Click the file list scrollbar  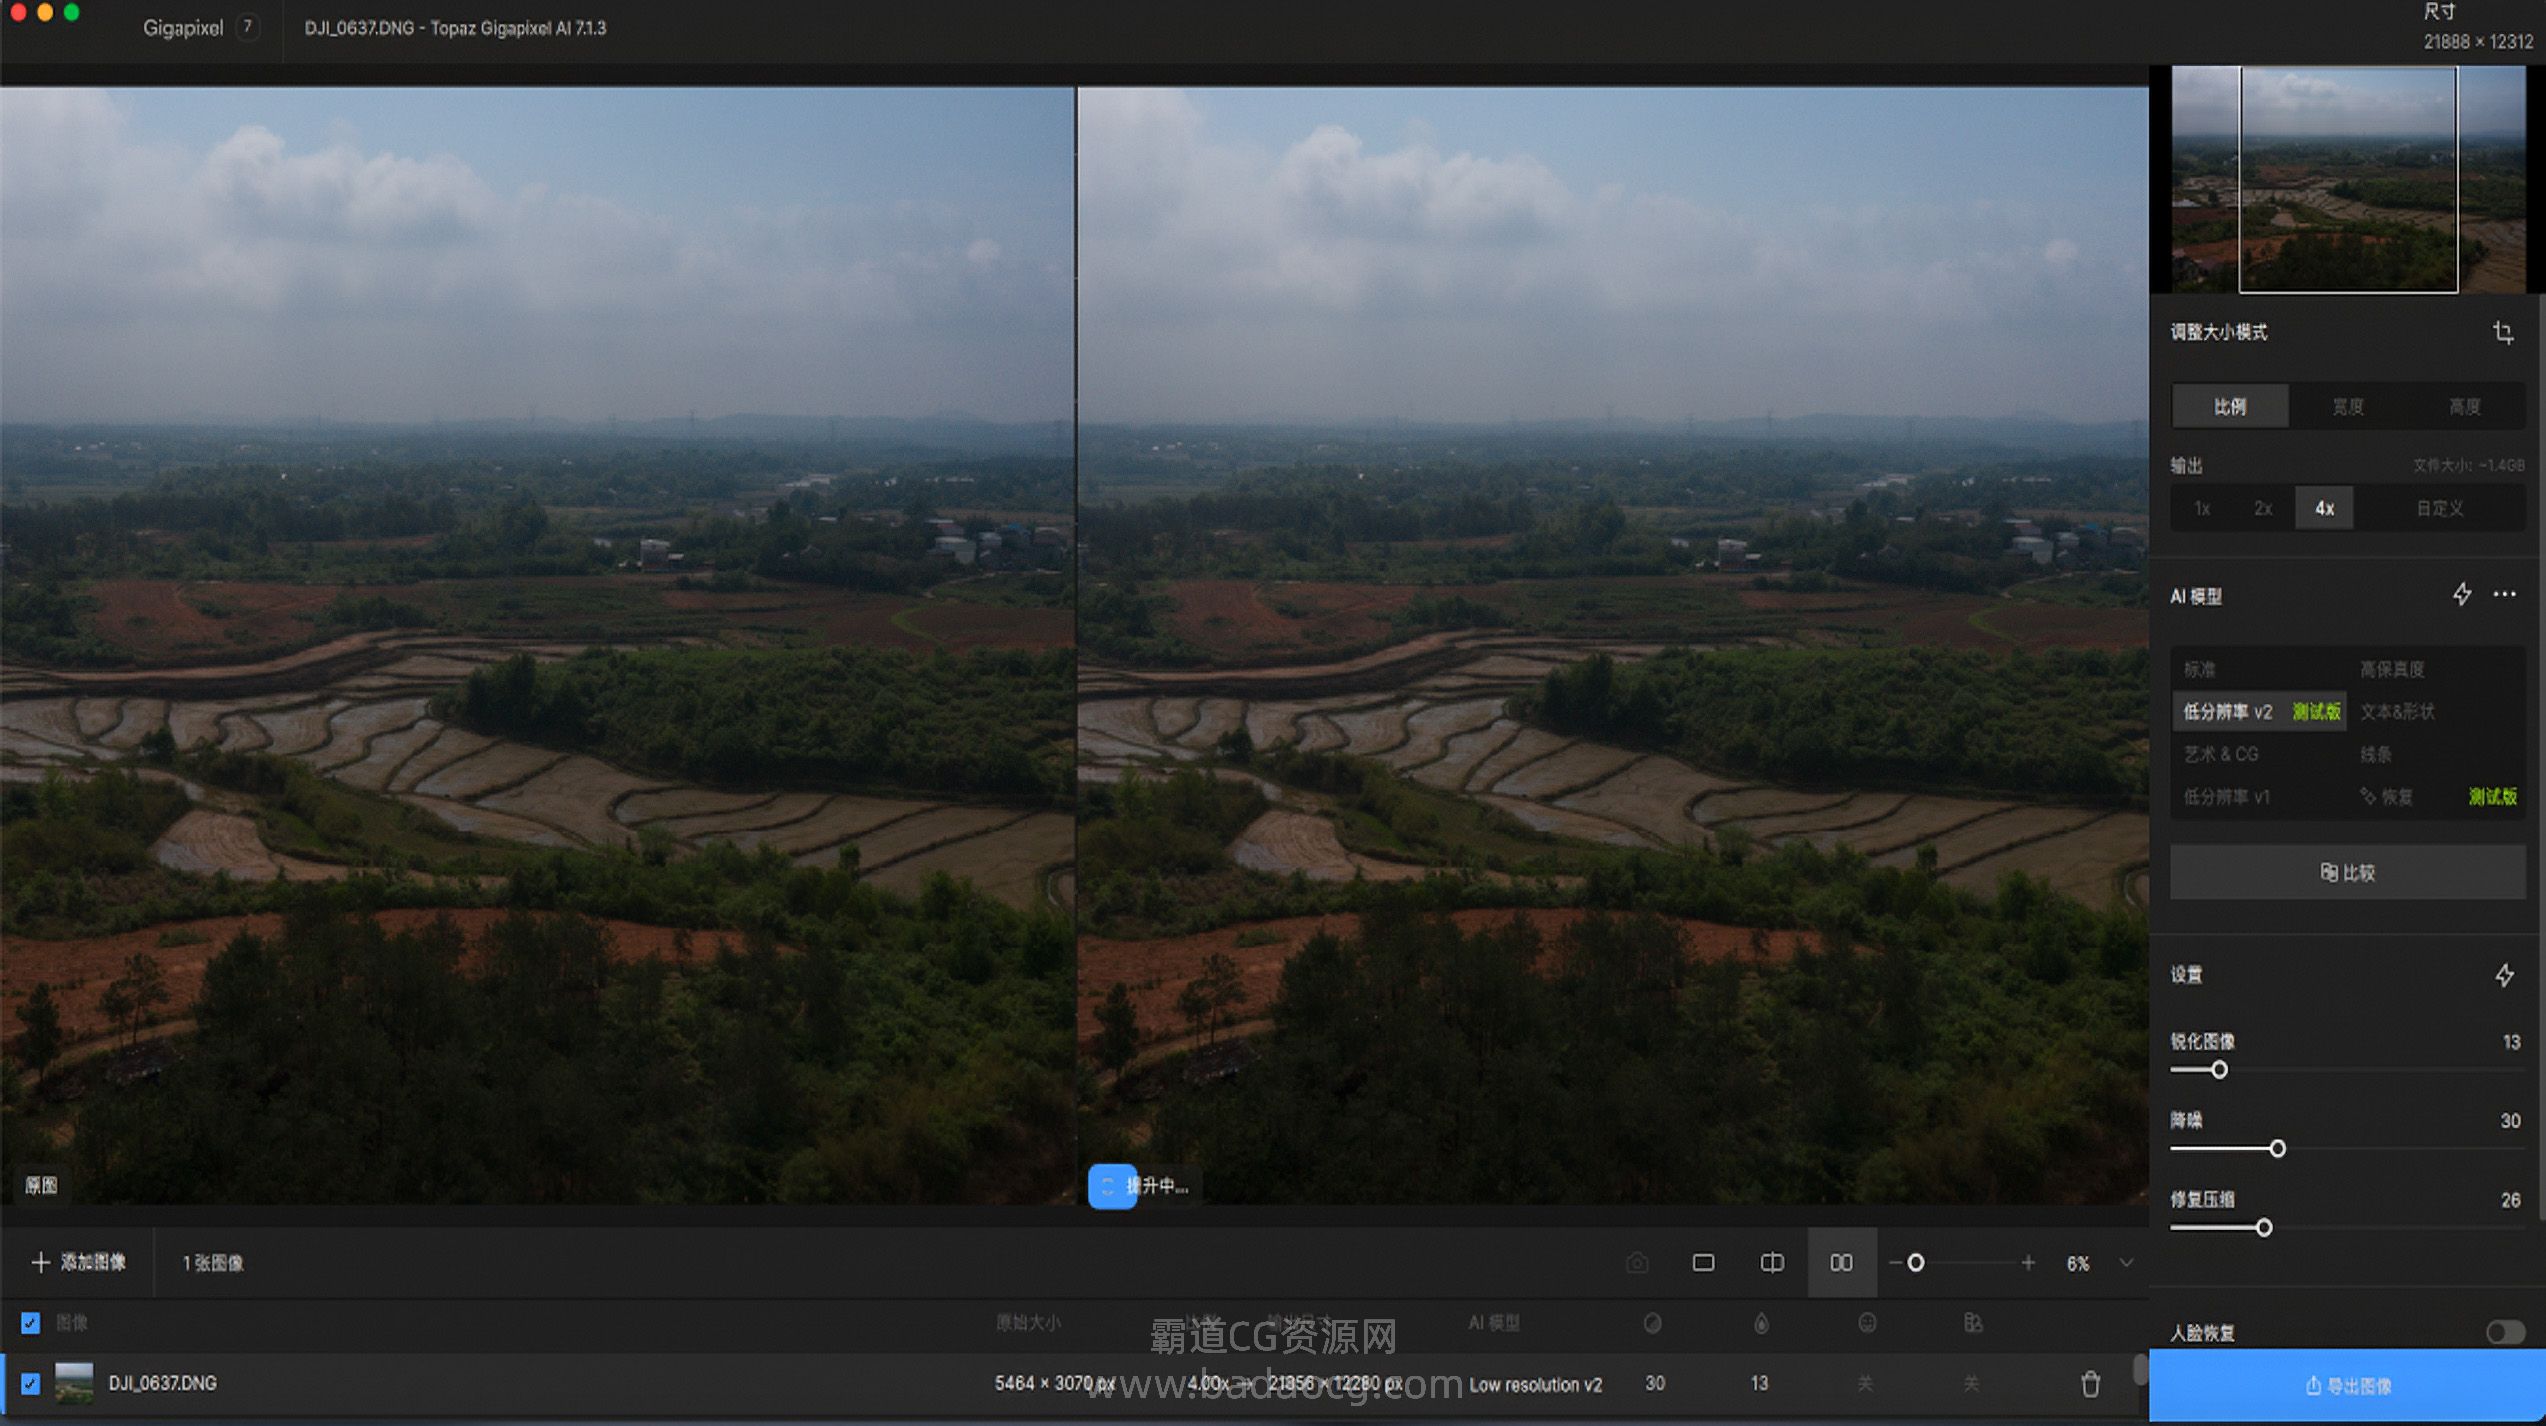tap(2139, 1369)
